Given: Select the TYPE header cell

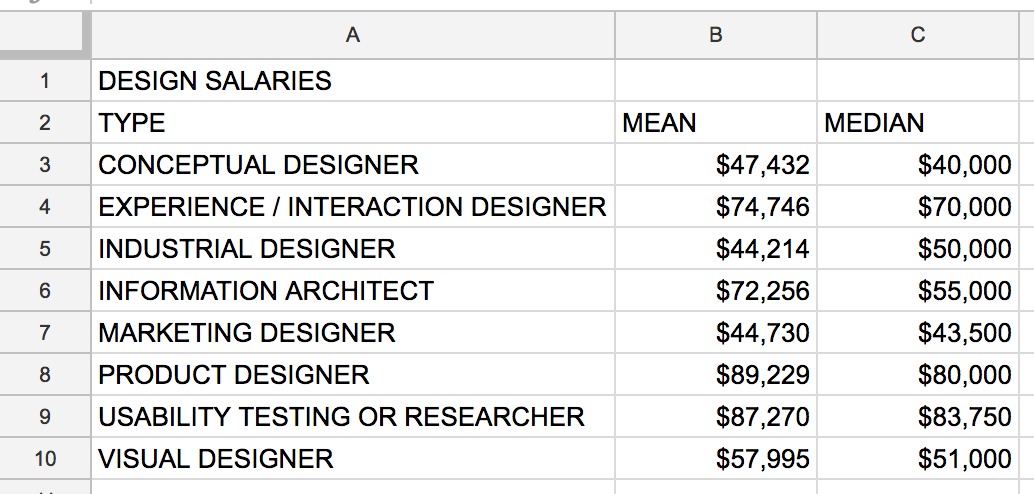Looking at the screenshot, I should tap(353, 123).
